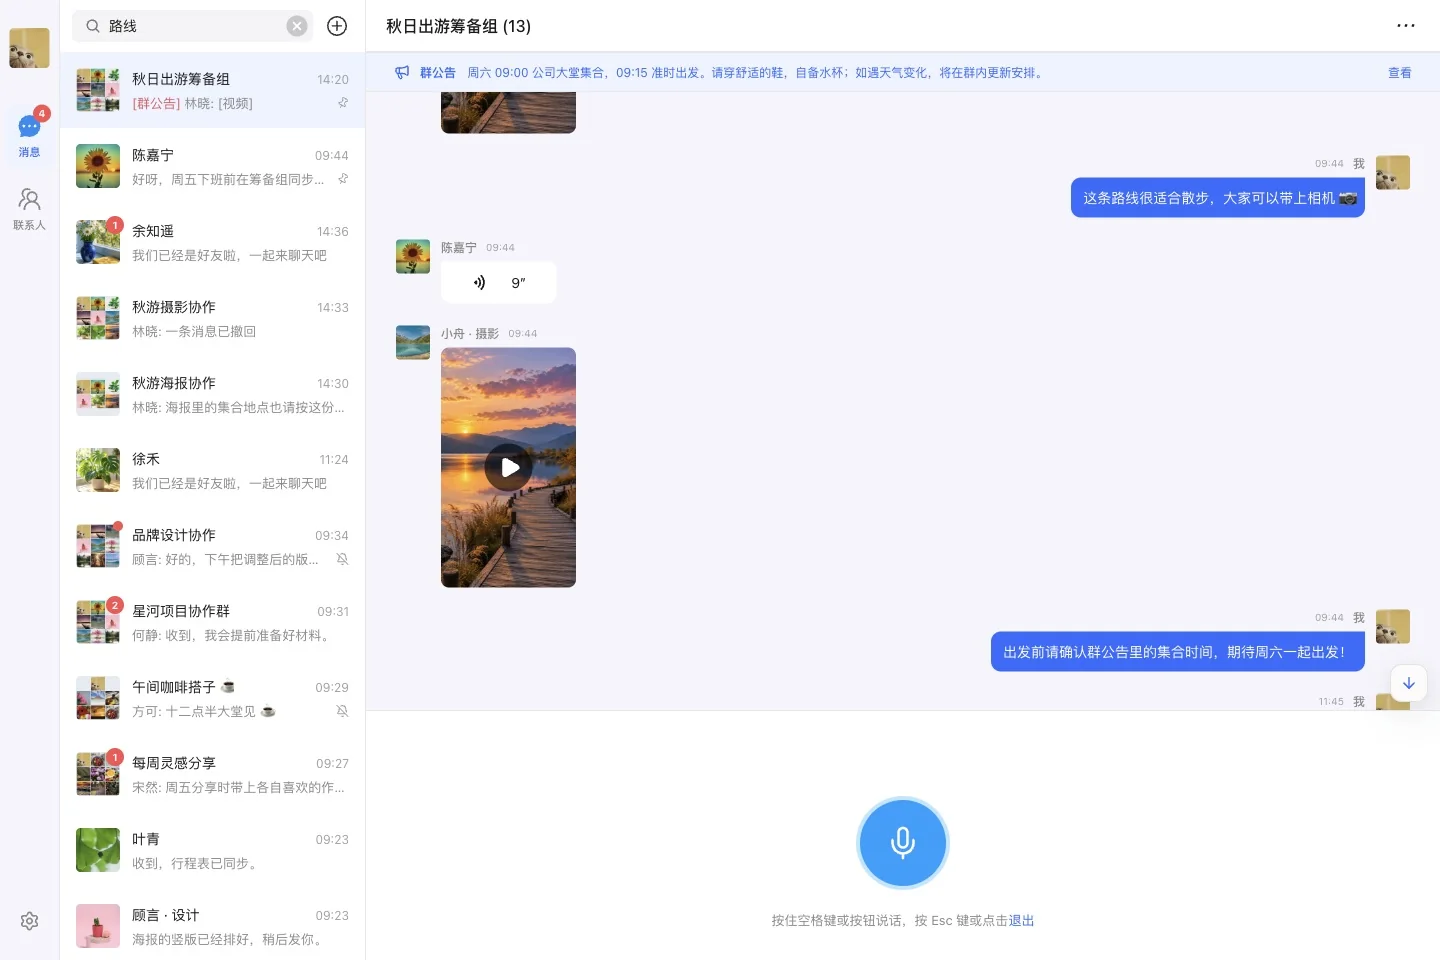This screenshot has width=1440, height=960.
Task: Click the group title 秋日出游筹备组 (13)
Action: tap(458, 26)
